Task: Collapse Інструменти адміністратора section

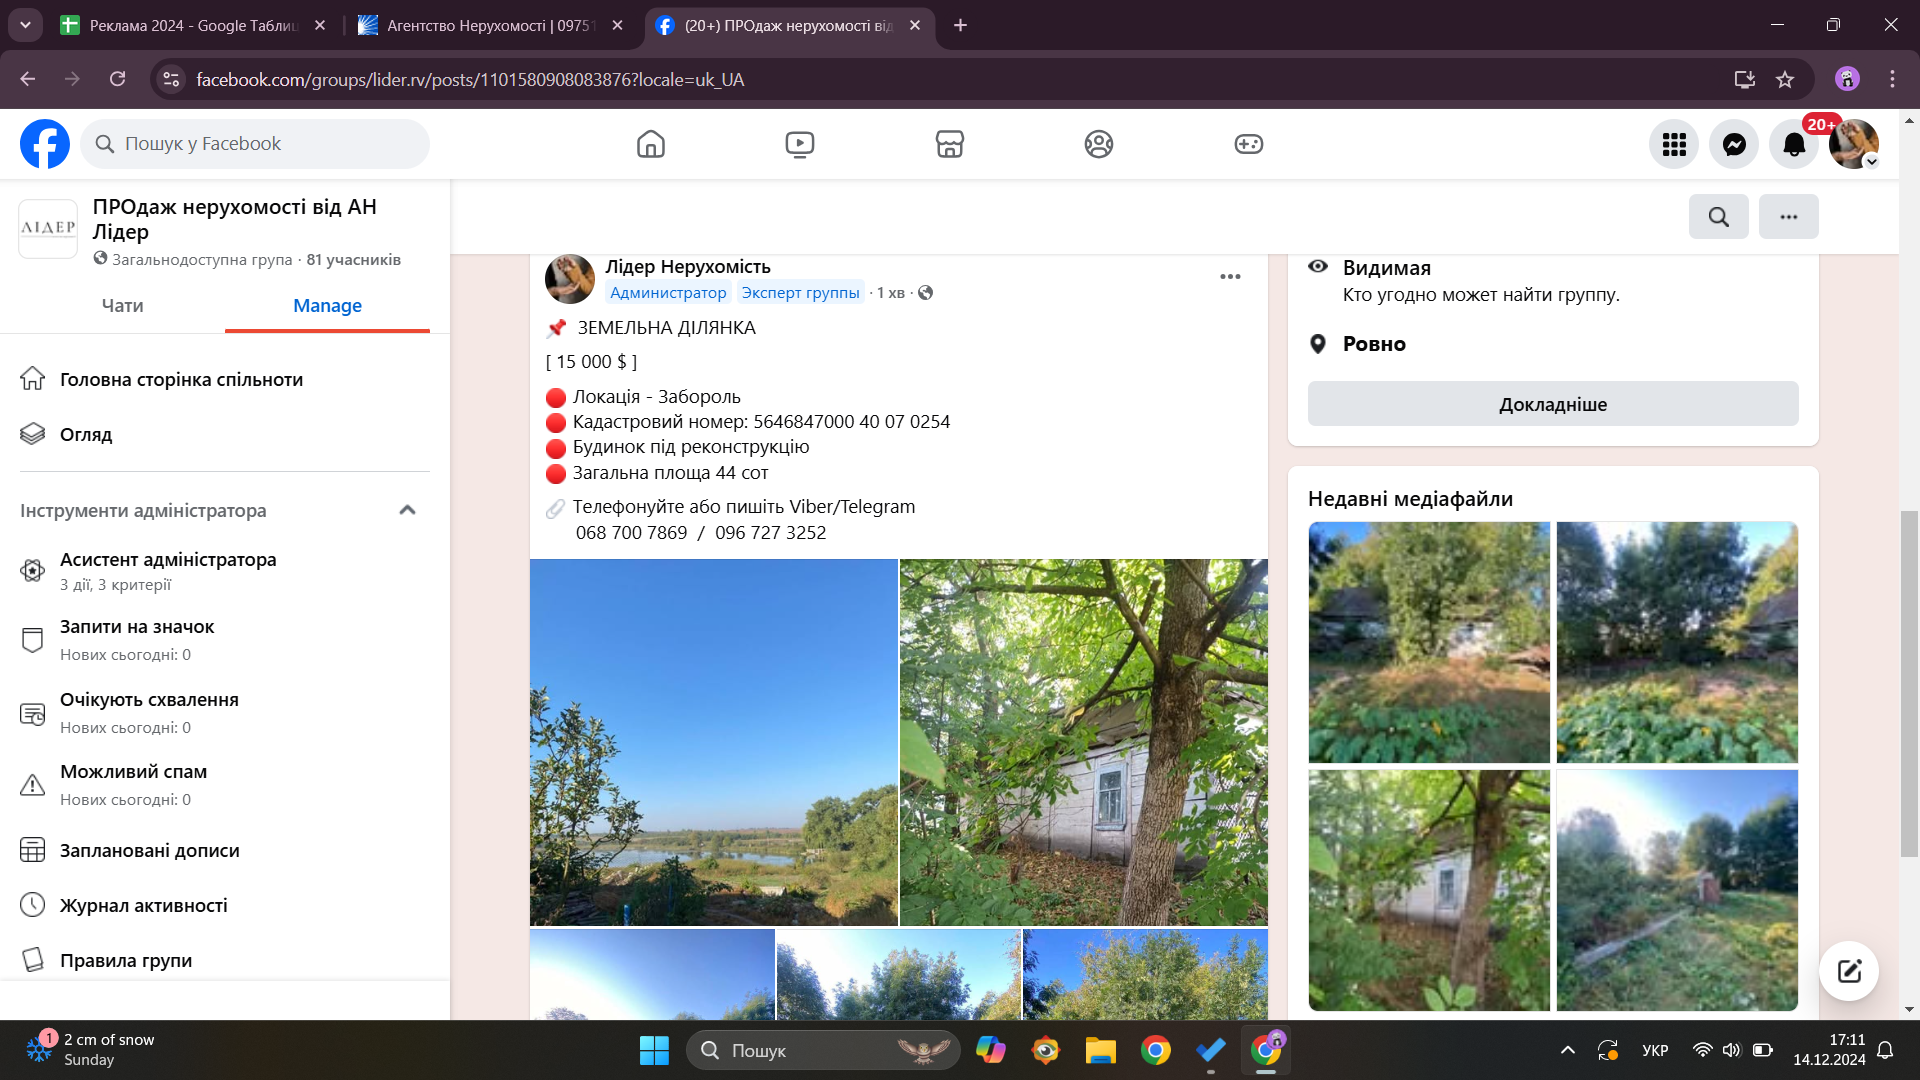Action: [x=407, y=510]
